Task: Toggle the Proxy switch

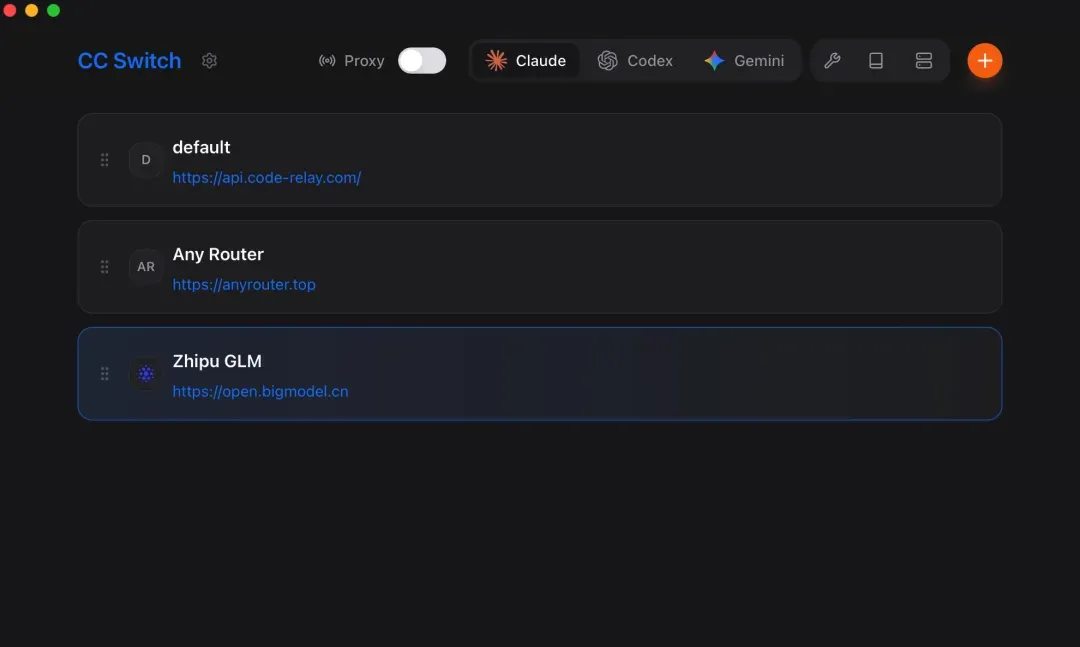Action: 422,61
